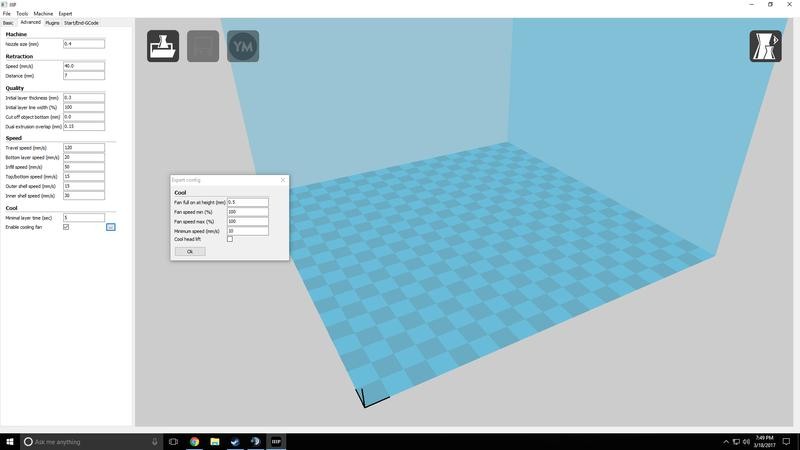Click the YM share icon

click(243, 46)
